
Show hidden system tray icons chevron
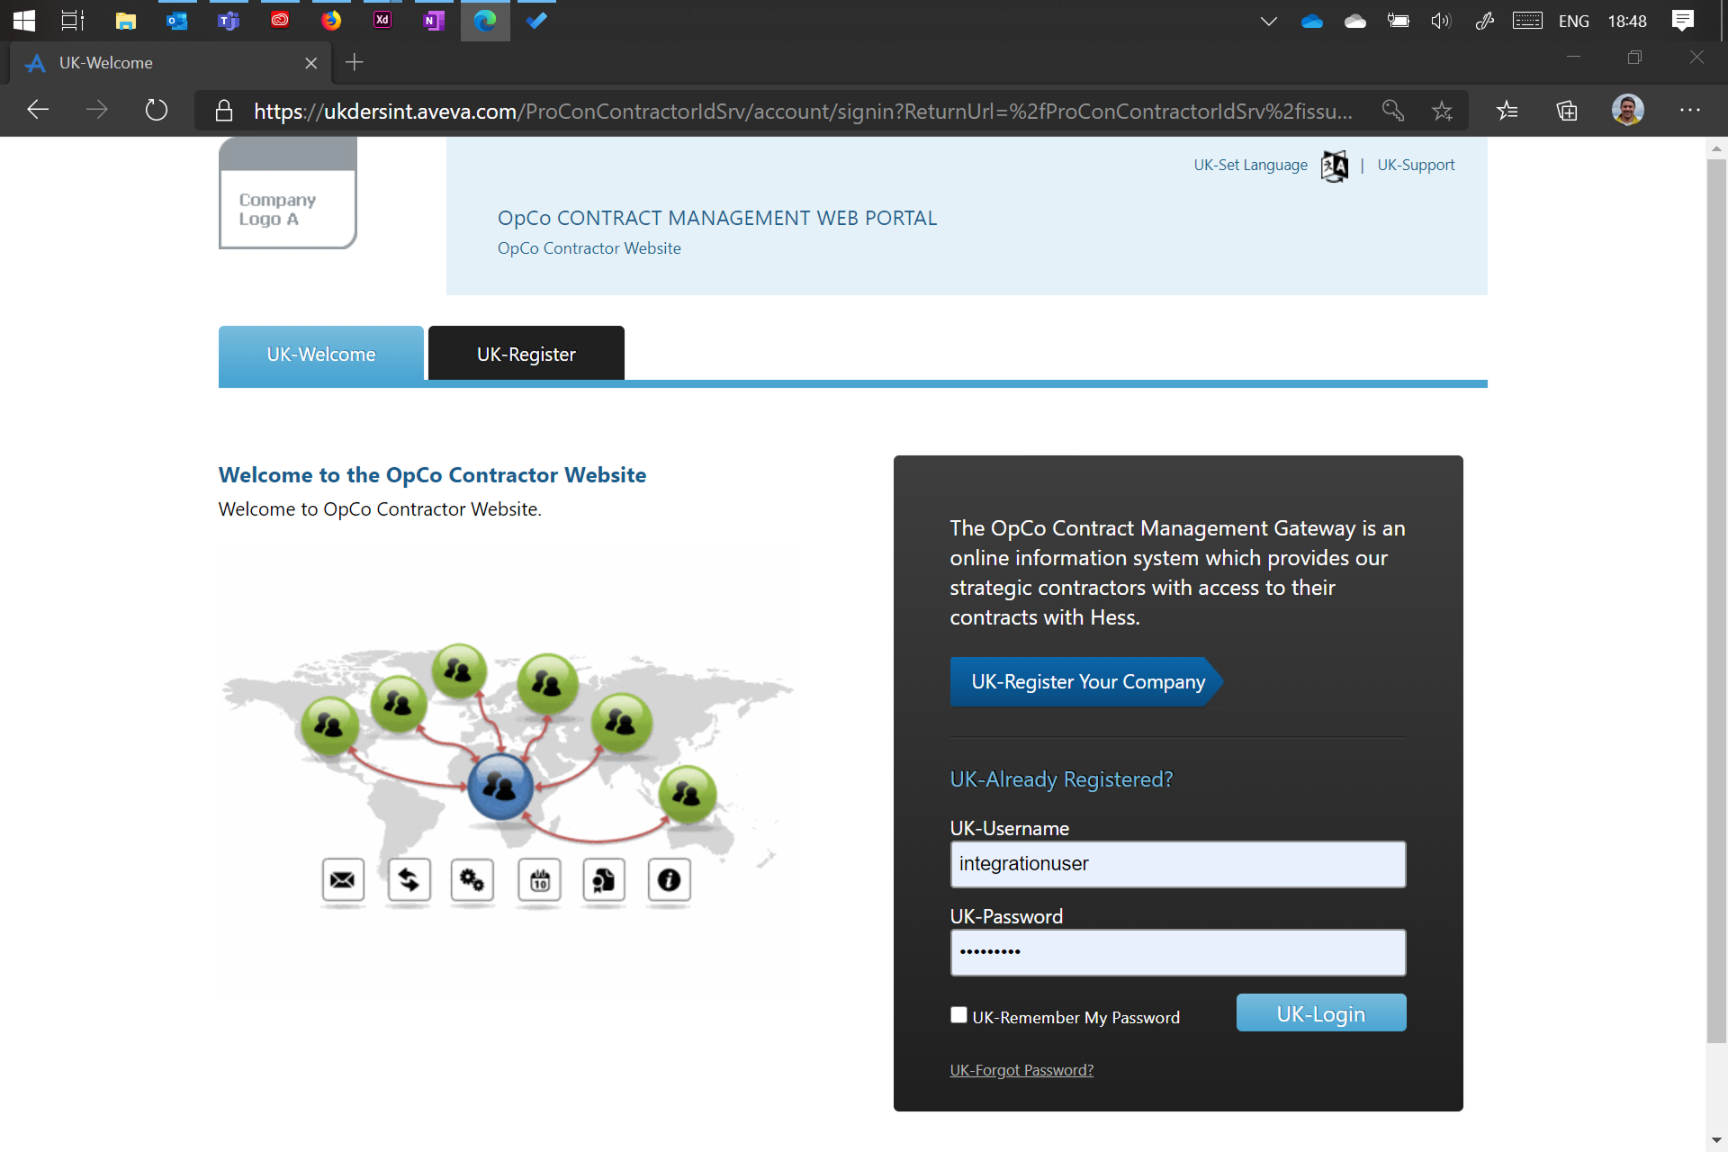pos(1268,21)
